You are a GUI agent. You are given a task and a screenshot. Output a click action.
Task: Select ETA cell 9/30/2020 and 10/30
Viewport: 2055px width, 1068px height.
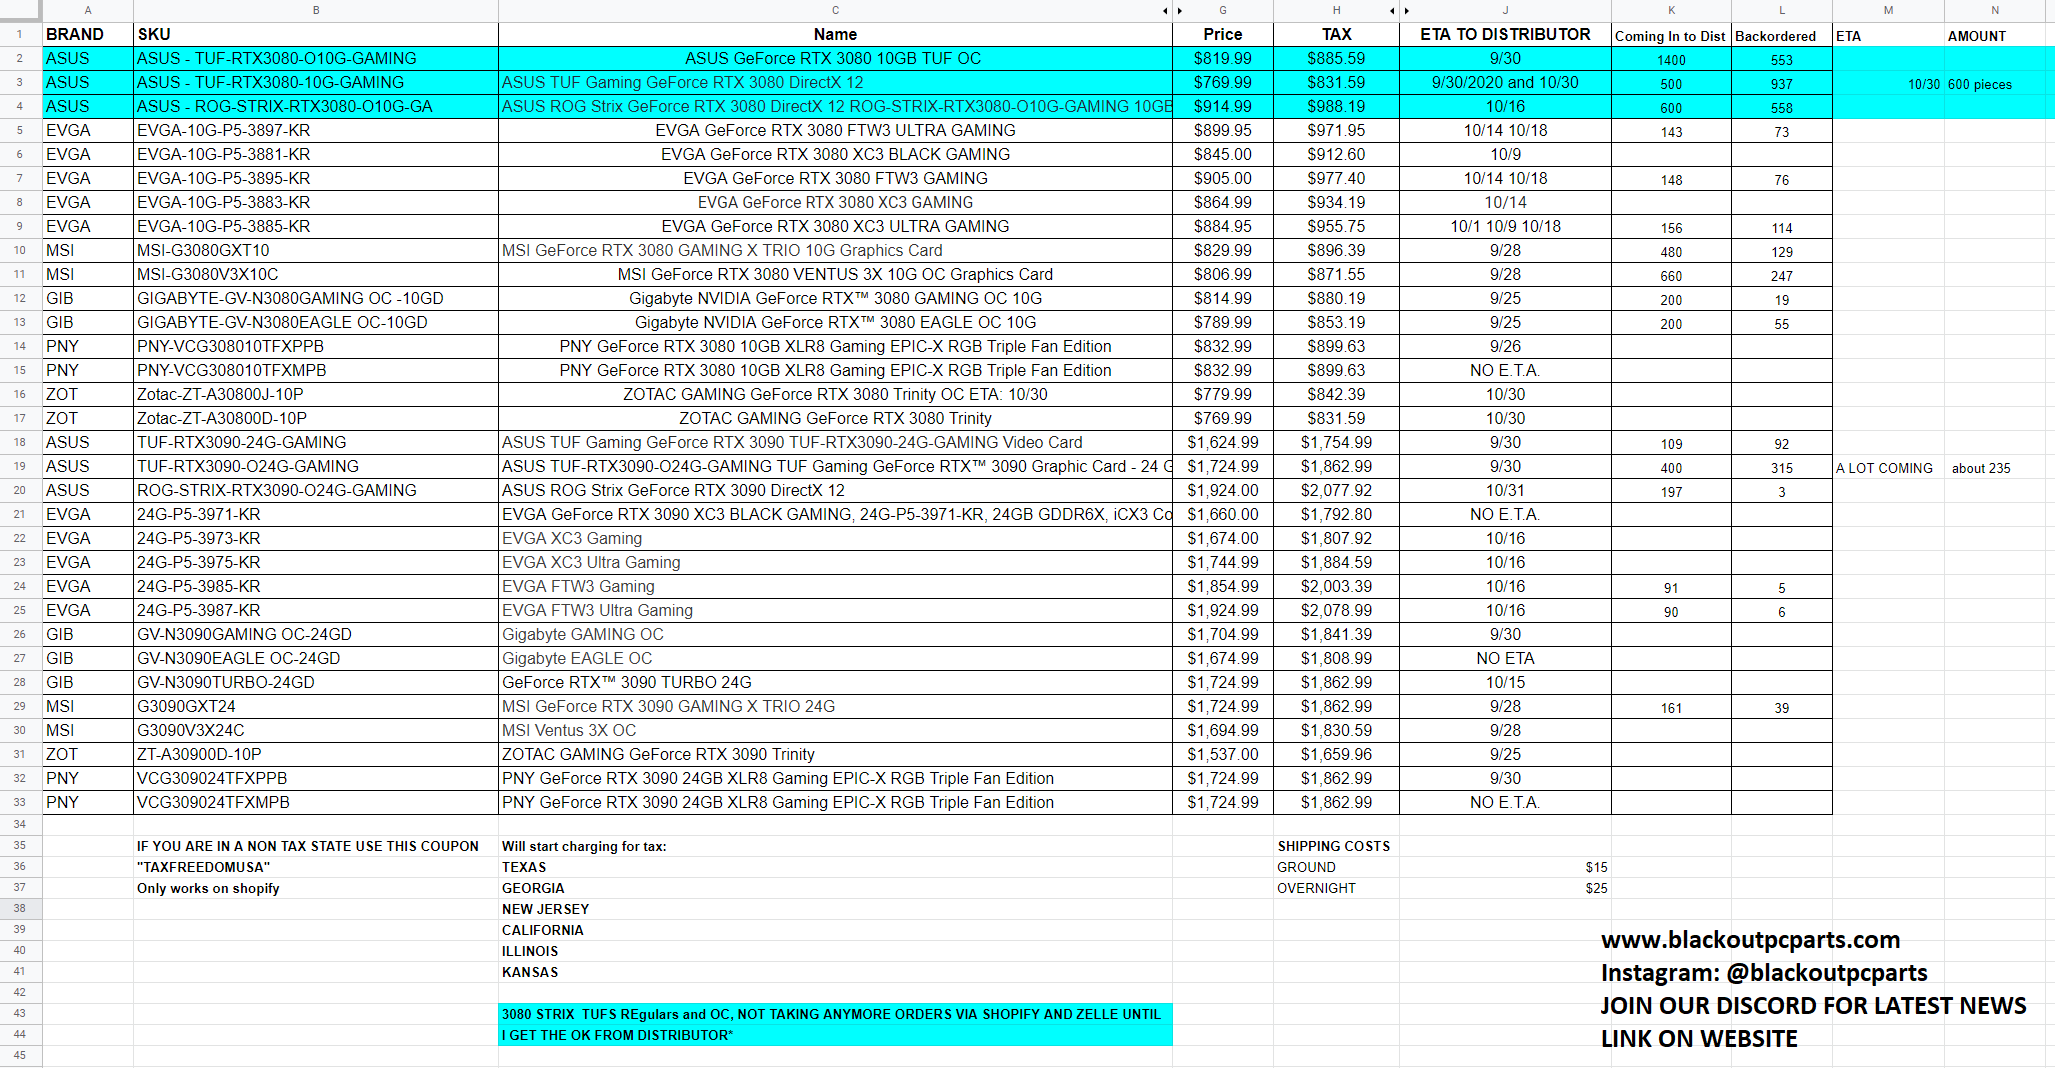[1505, 82]
